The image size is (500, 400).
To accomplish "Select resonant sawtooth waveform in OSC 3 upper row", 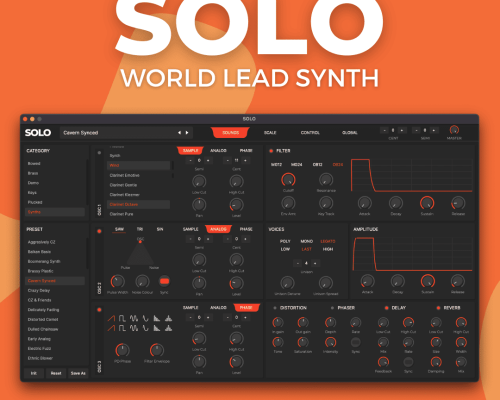I will coord(157,318).
